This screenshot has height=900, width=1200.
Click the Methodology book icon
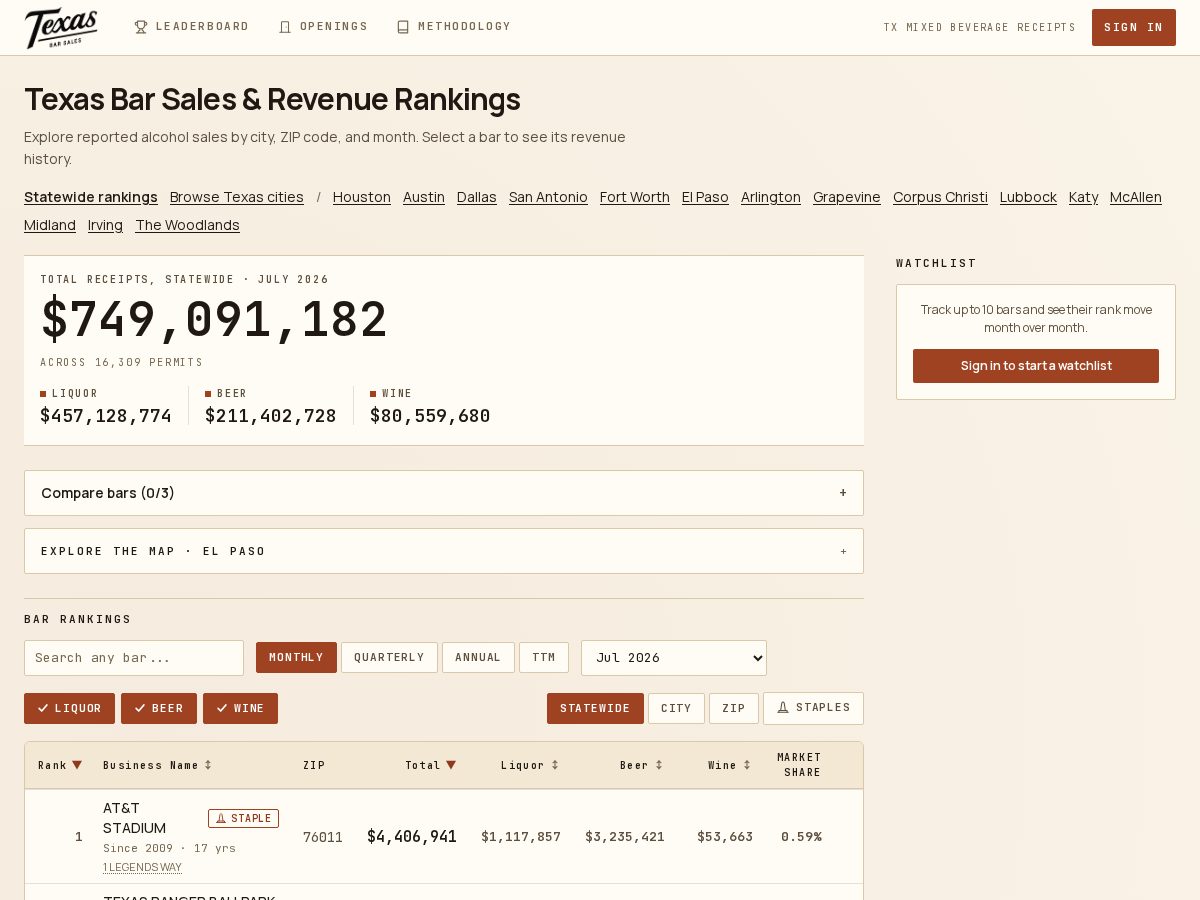pos(403,27)
